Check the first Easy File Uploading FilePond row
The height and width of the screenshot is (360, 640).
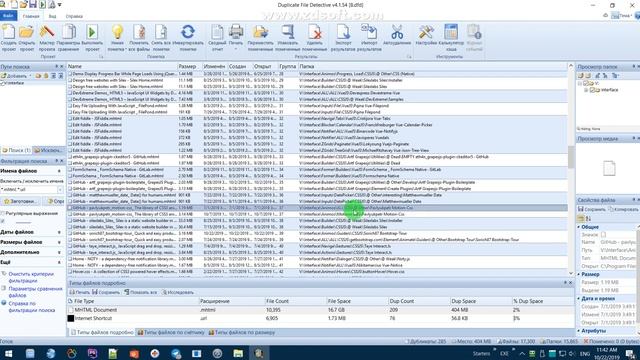click(x=70, y=106)
